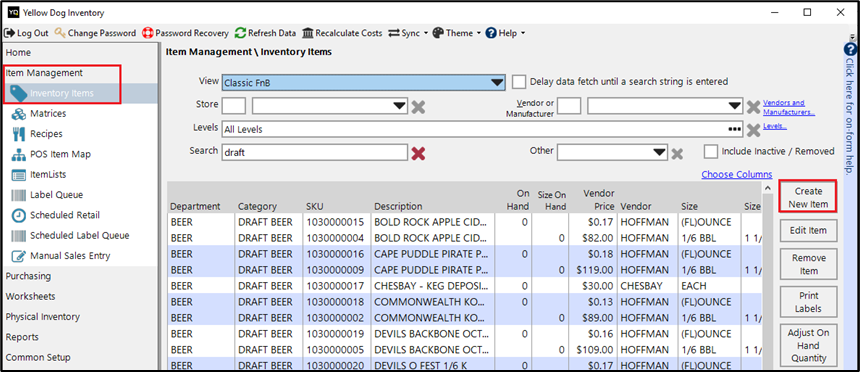Open the Store dropdown list
860x372 pixels.
pyautogui.click(x=400, y=105)
